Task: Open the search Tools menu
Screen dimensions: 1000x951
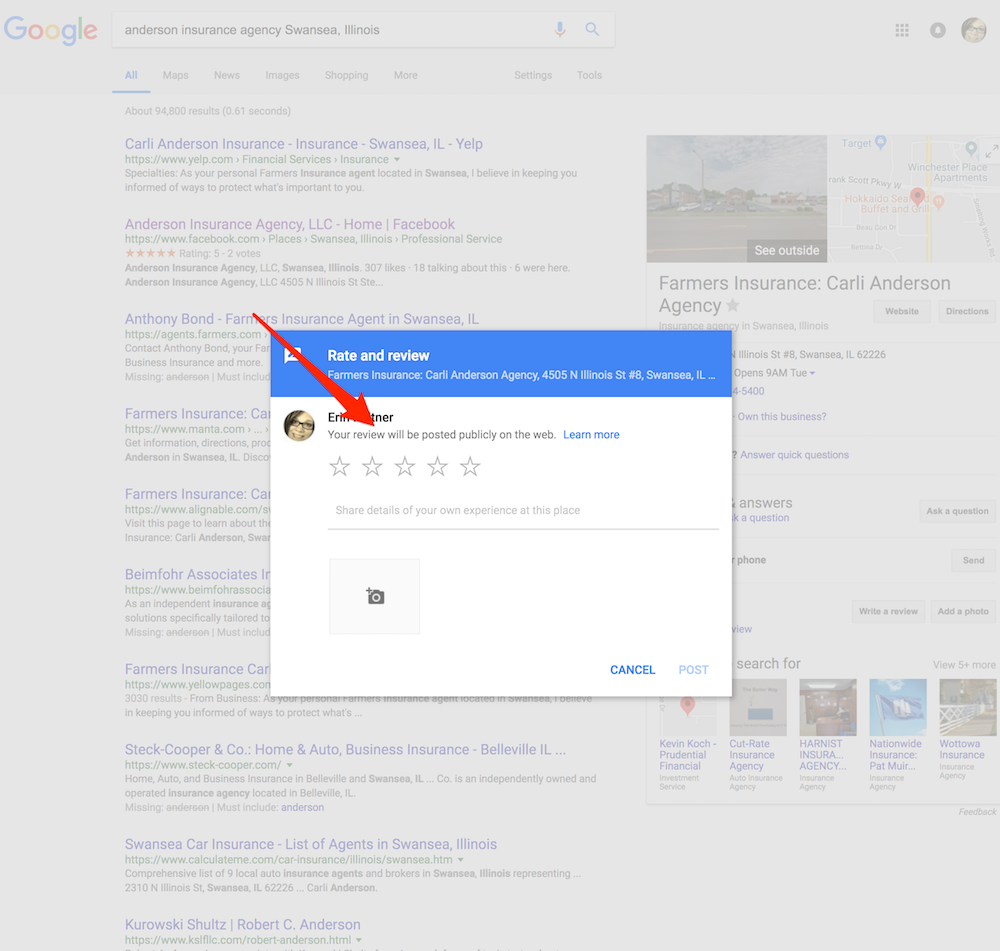Action: click(x=589, y=75)
